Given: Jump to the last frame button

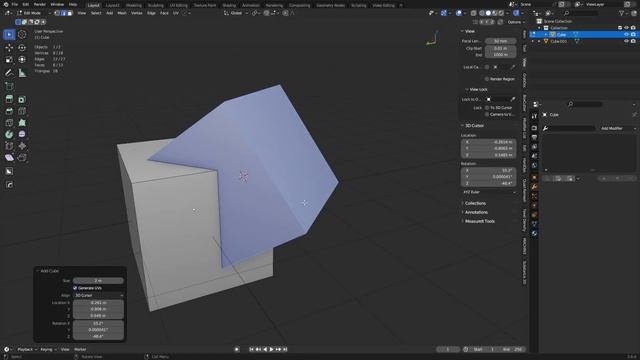Looking at the screenshot, I should (x=285, y=349).
